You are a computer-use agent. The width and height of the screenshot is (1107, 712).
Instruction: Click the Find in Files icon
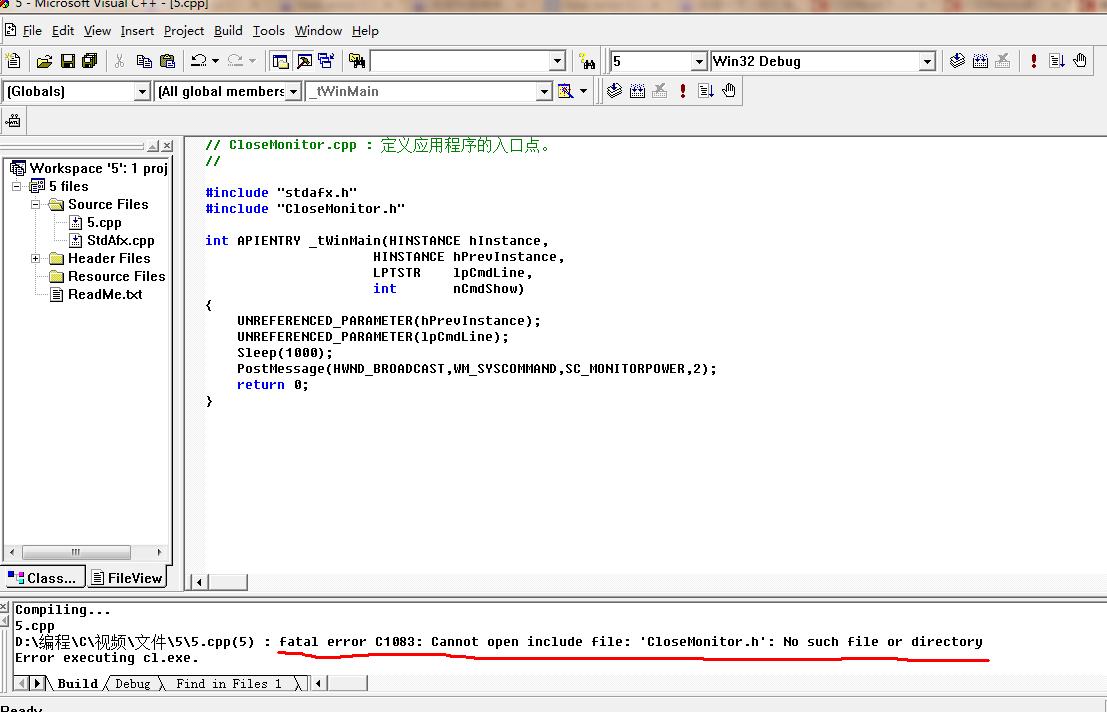[x=357, y=61]
